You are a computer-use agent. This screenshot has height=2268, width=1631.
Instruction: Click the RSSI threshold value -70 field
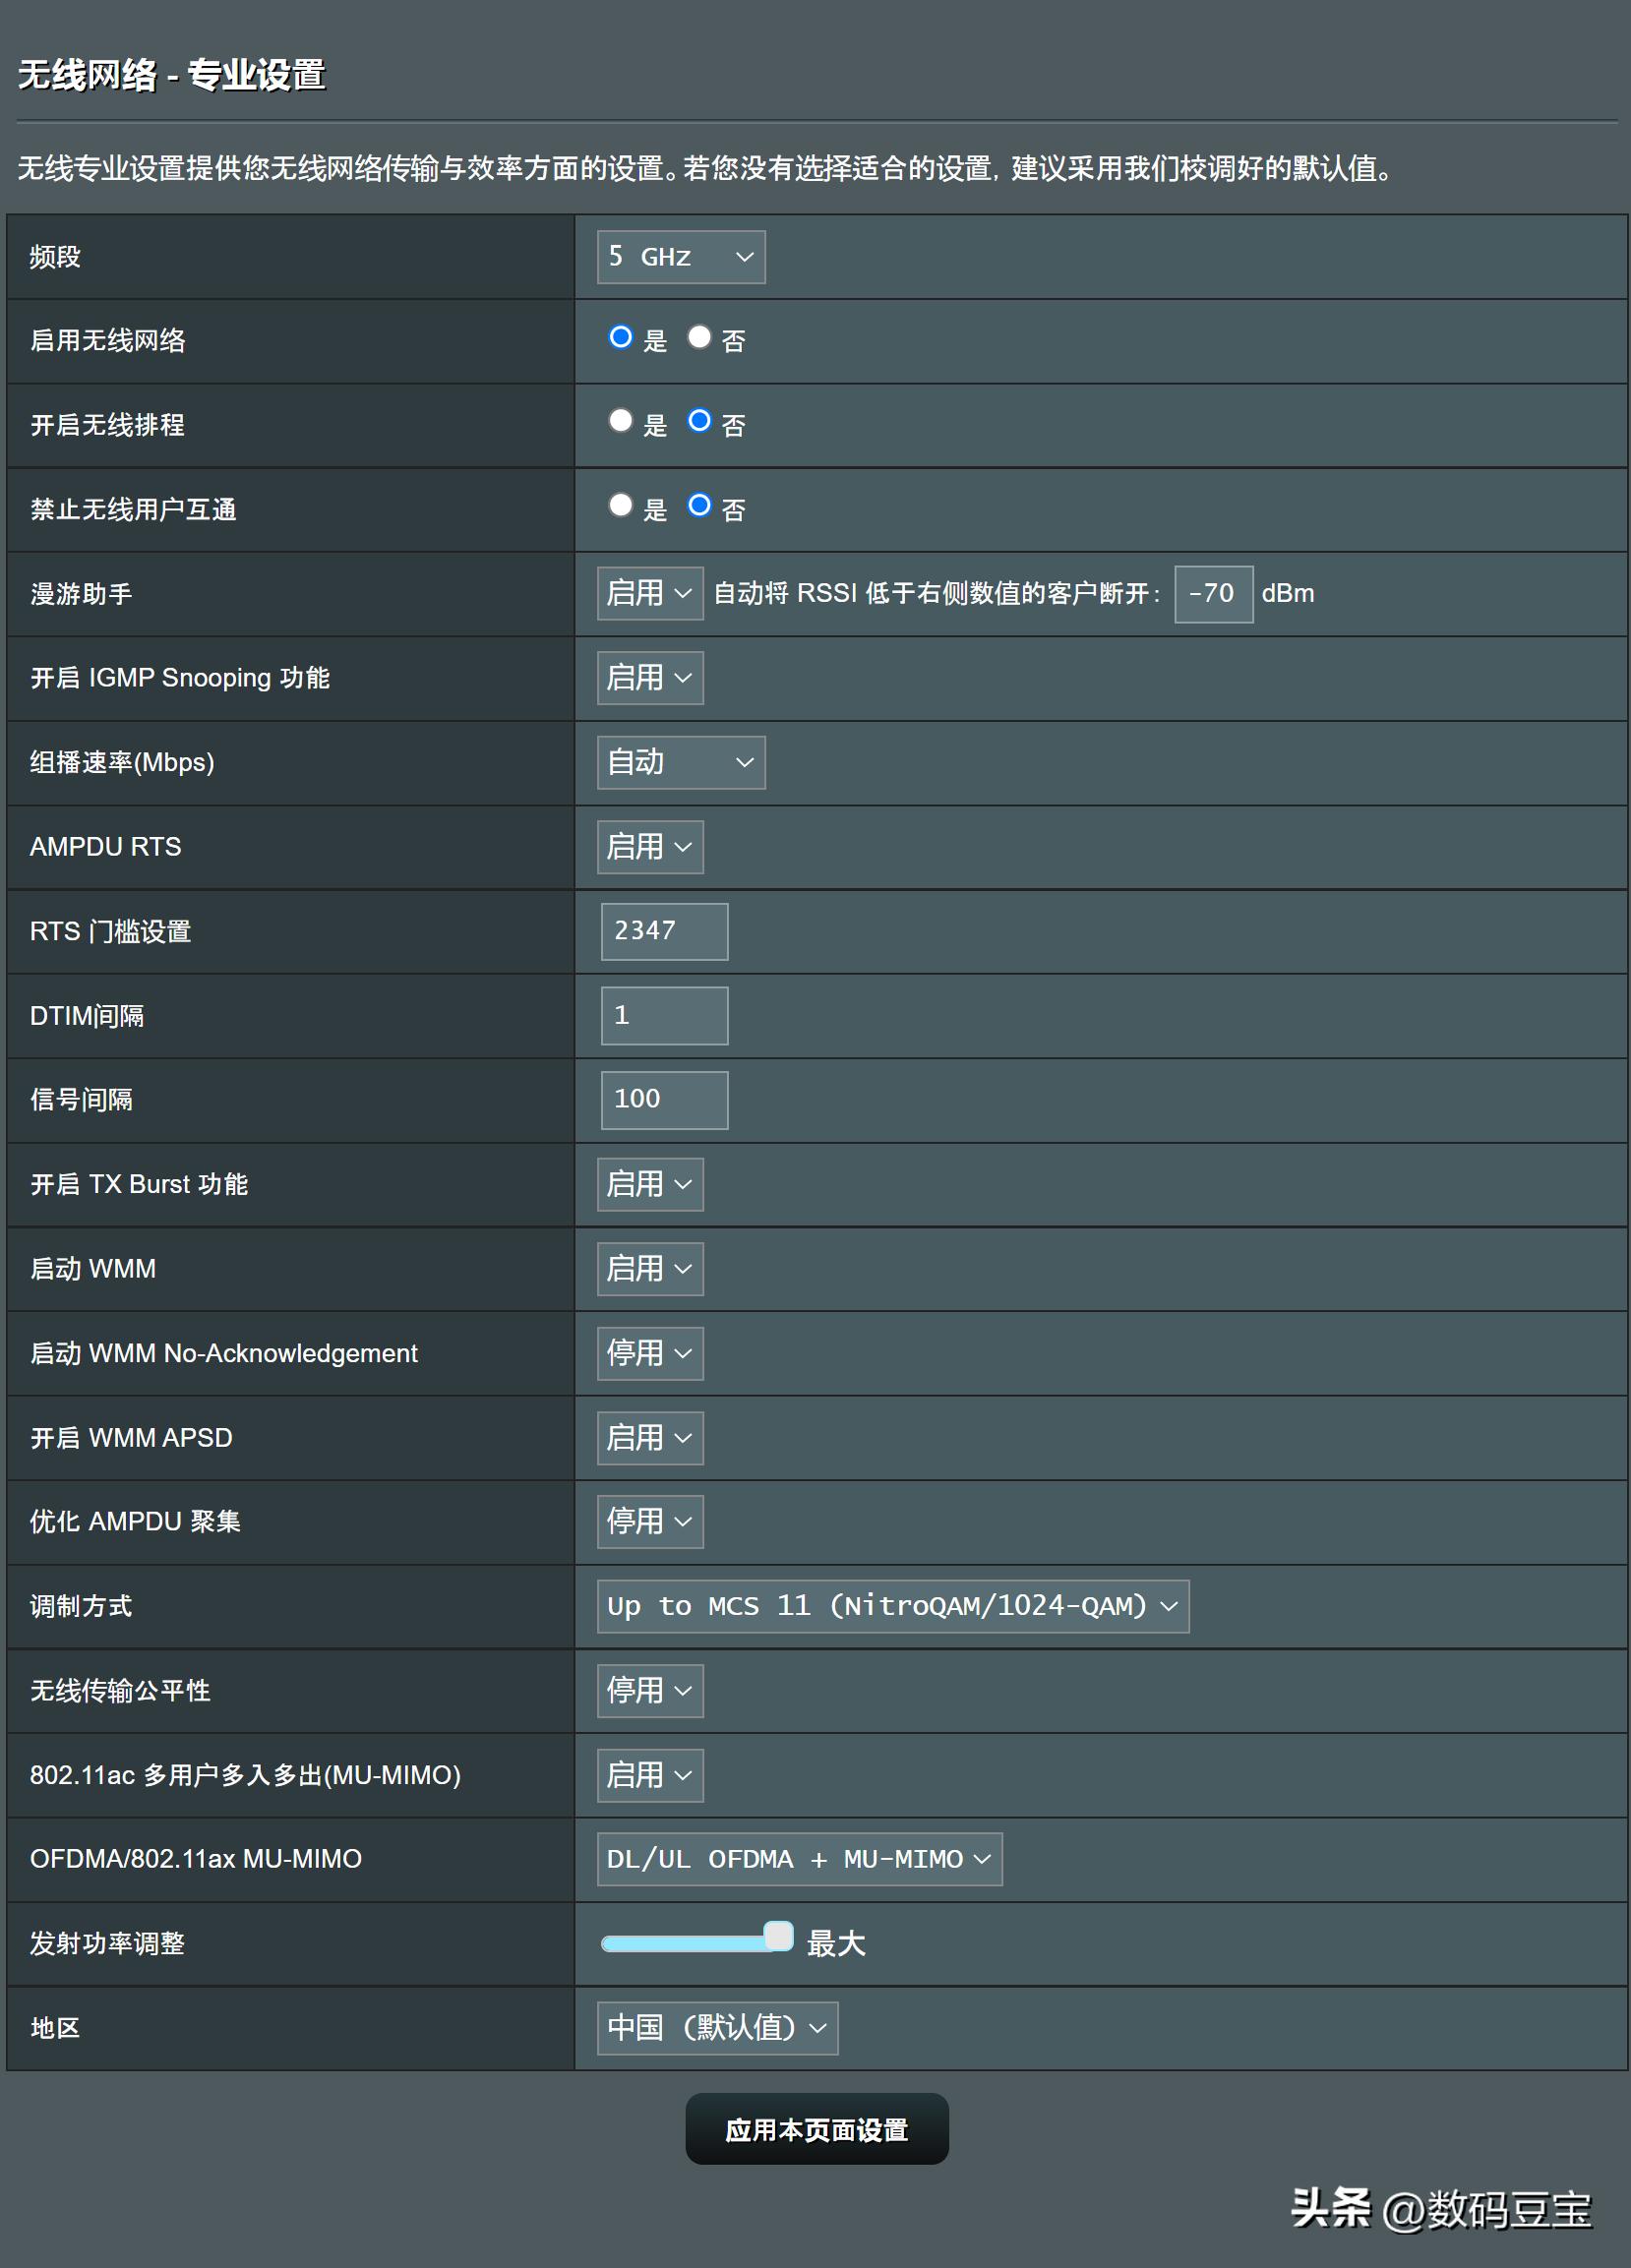pos(1212,592)
